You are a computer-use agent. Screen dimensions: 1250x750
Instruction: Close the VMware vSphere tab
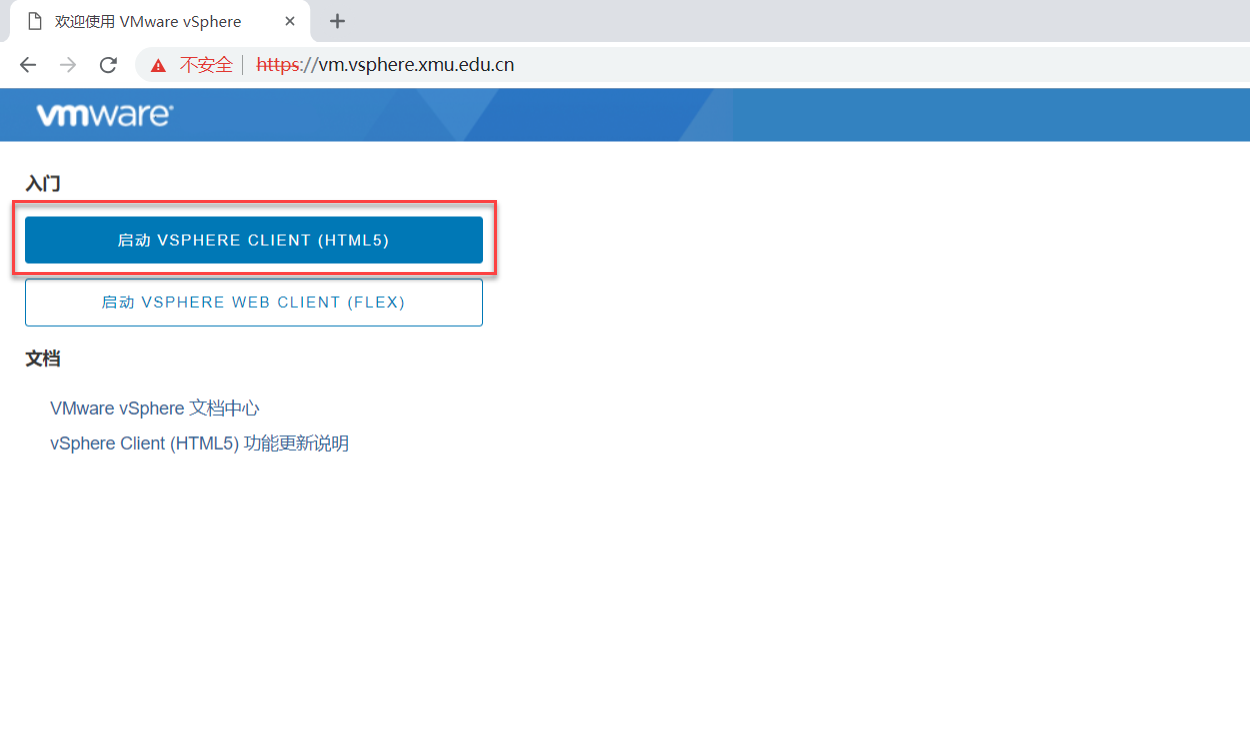pyautogui.click(x=290, y=21)
